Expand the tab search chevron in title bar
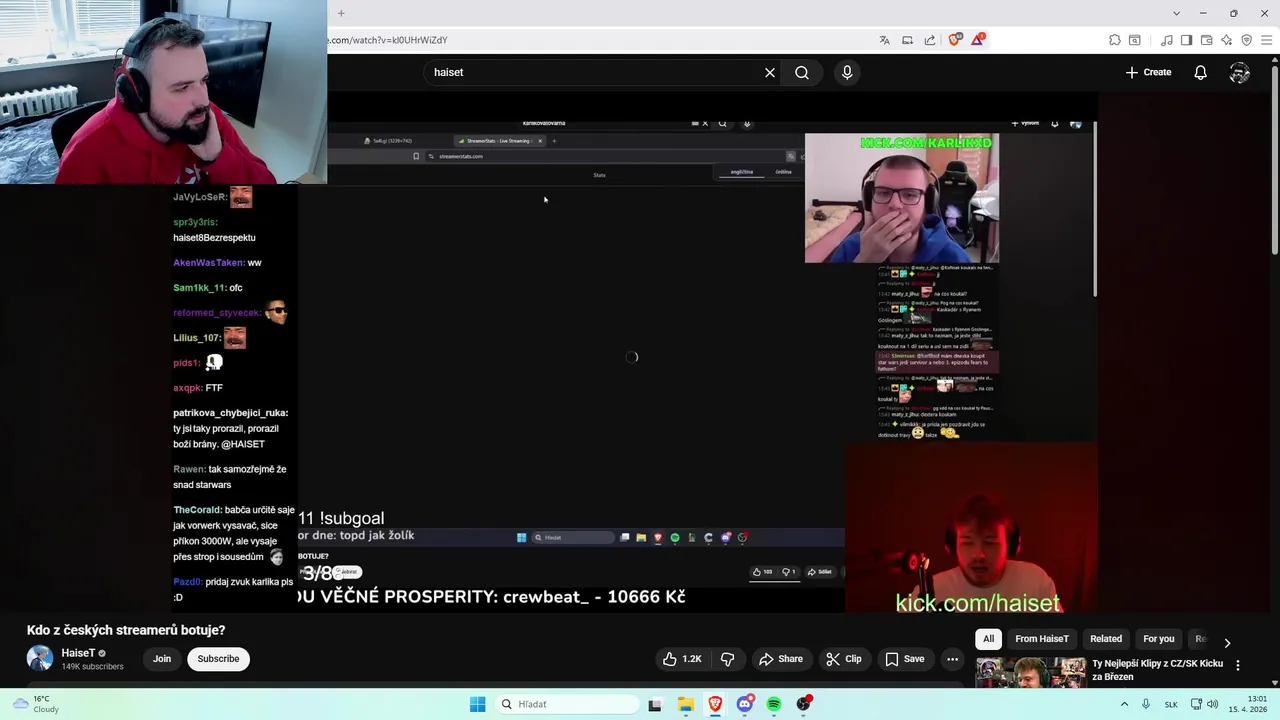 1176,13
